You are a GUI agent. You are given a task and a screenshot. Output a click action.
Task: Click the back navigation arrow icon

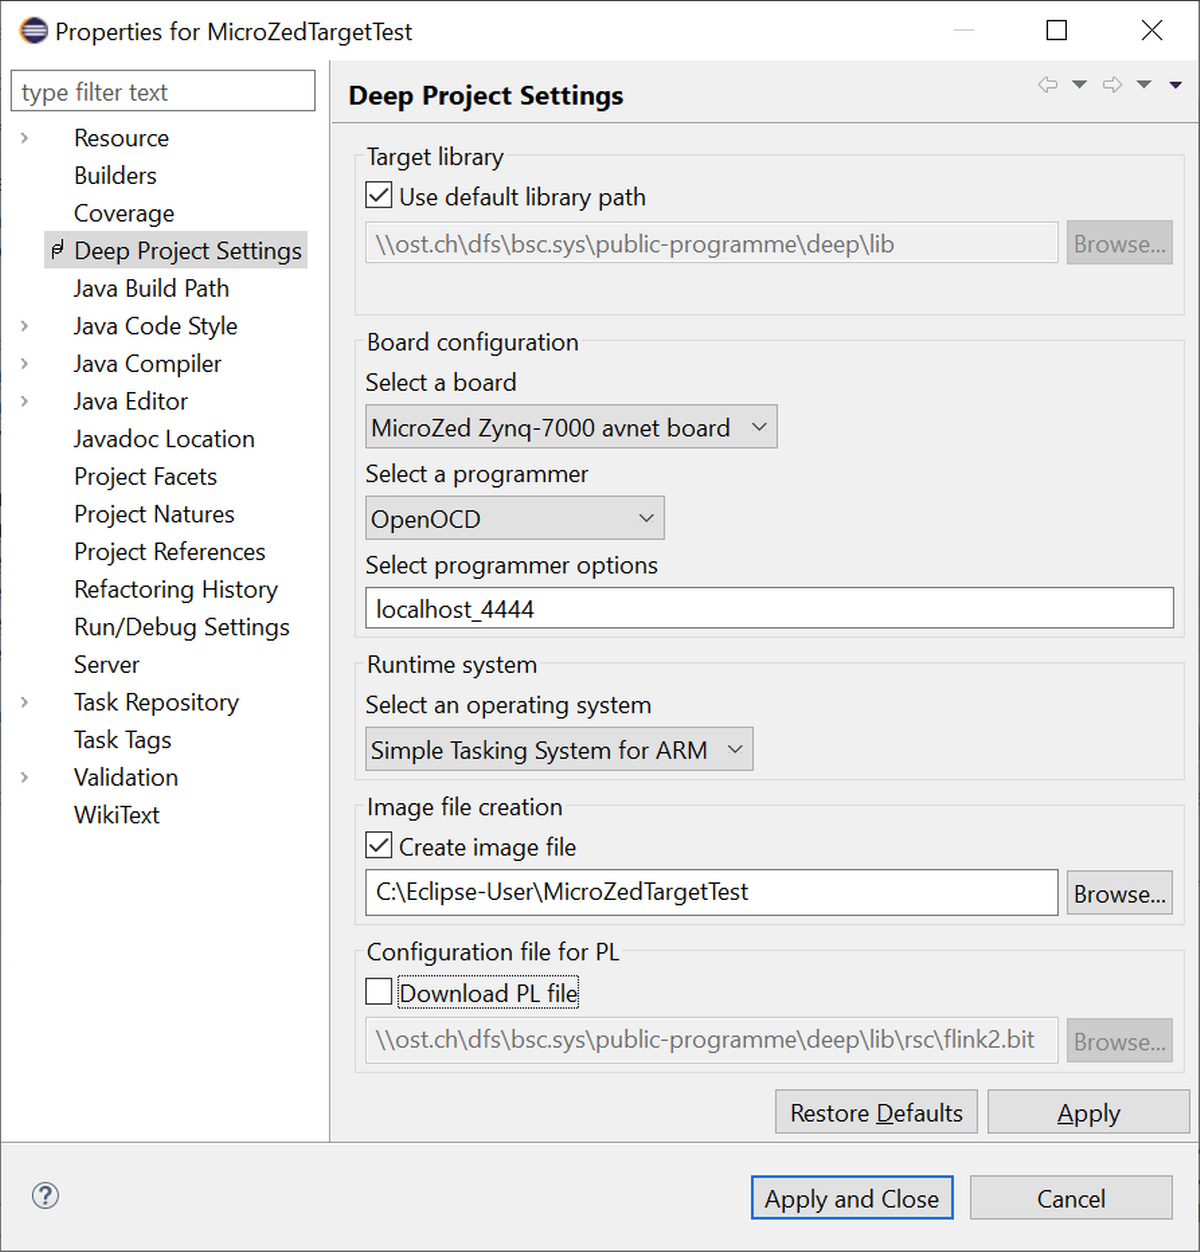tap(1047, 85)
